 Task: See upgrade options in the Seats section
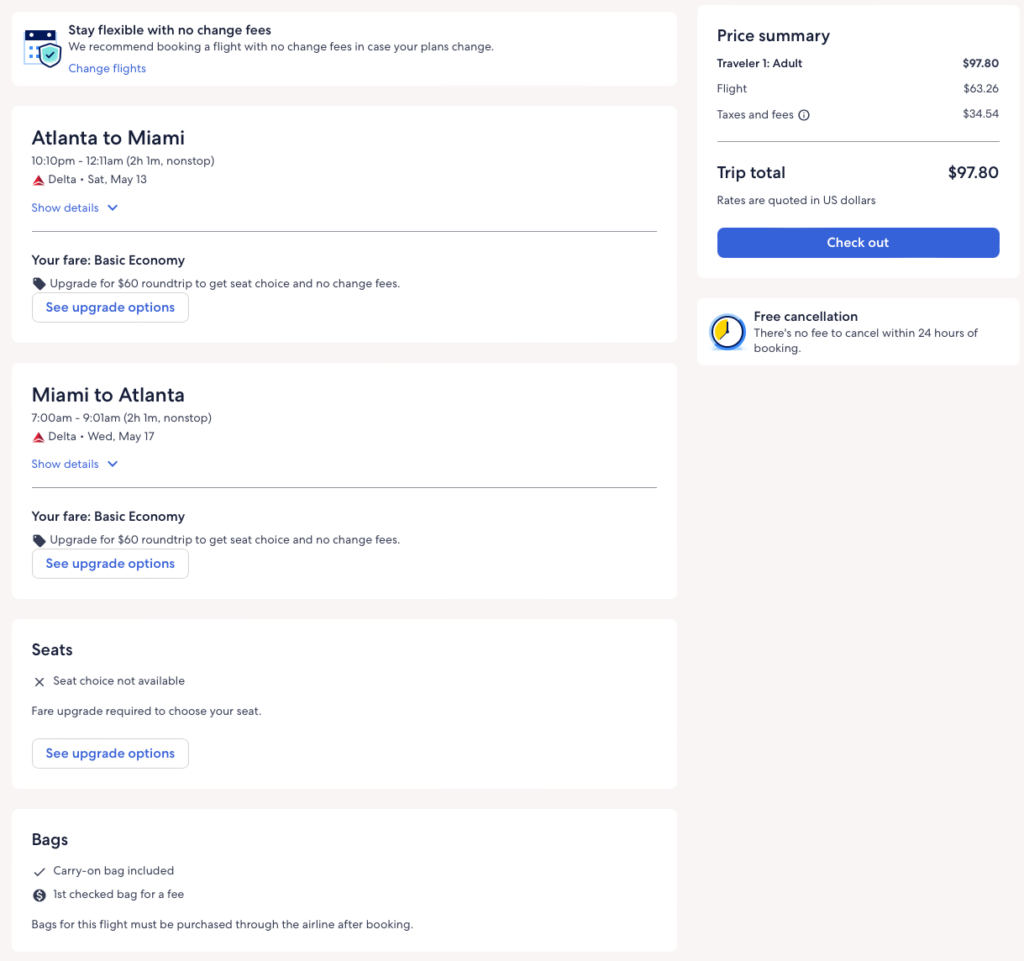110,753
